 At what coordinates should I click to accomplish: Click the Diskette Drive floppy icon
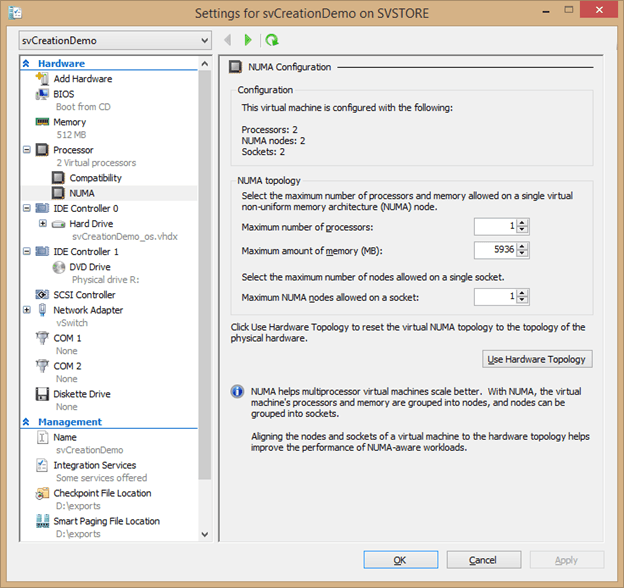point(42,394)
